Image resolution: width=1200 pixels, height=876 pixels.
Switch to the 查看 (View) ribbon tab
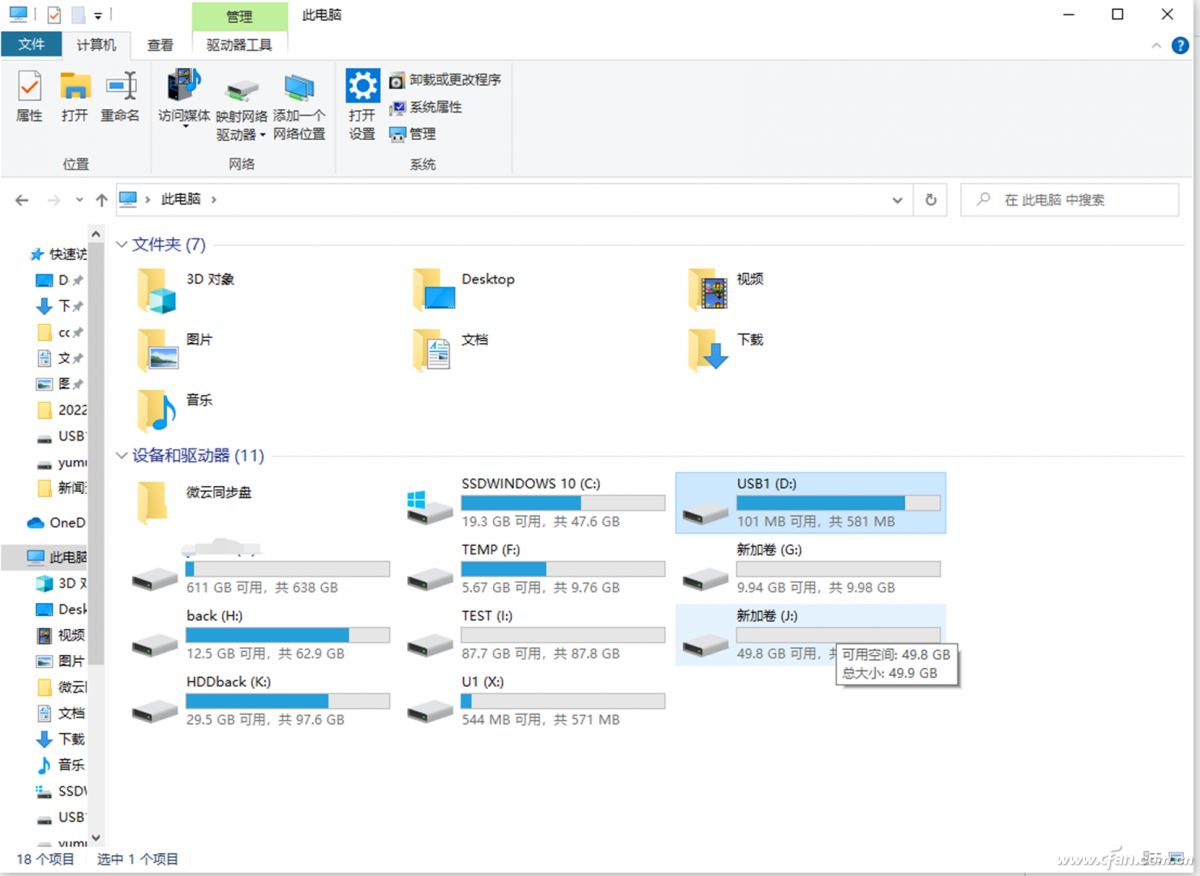tap(160, 45)
